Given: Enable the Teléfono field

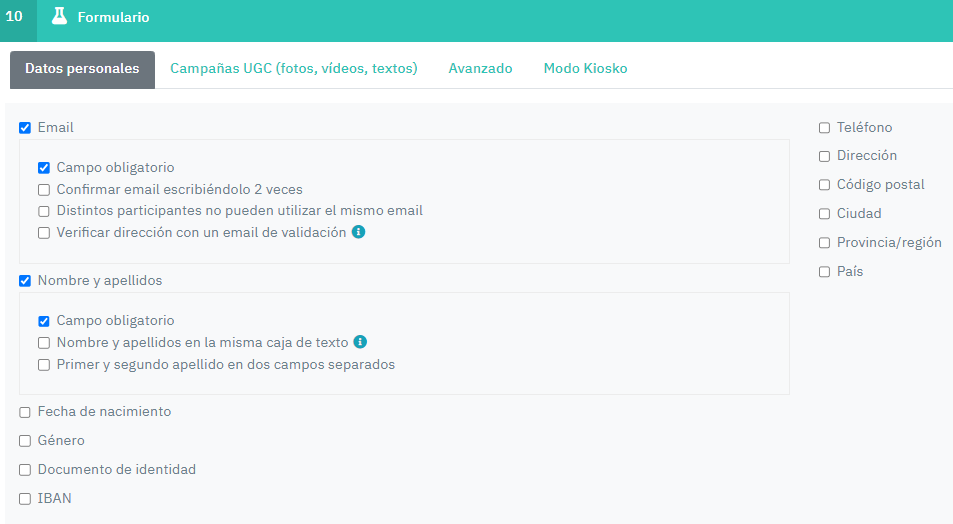Looking at the screenshot, I should [824, 128].
